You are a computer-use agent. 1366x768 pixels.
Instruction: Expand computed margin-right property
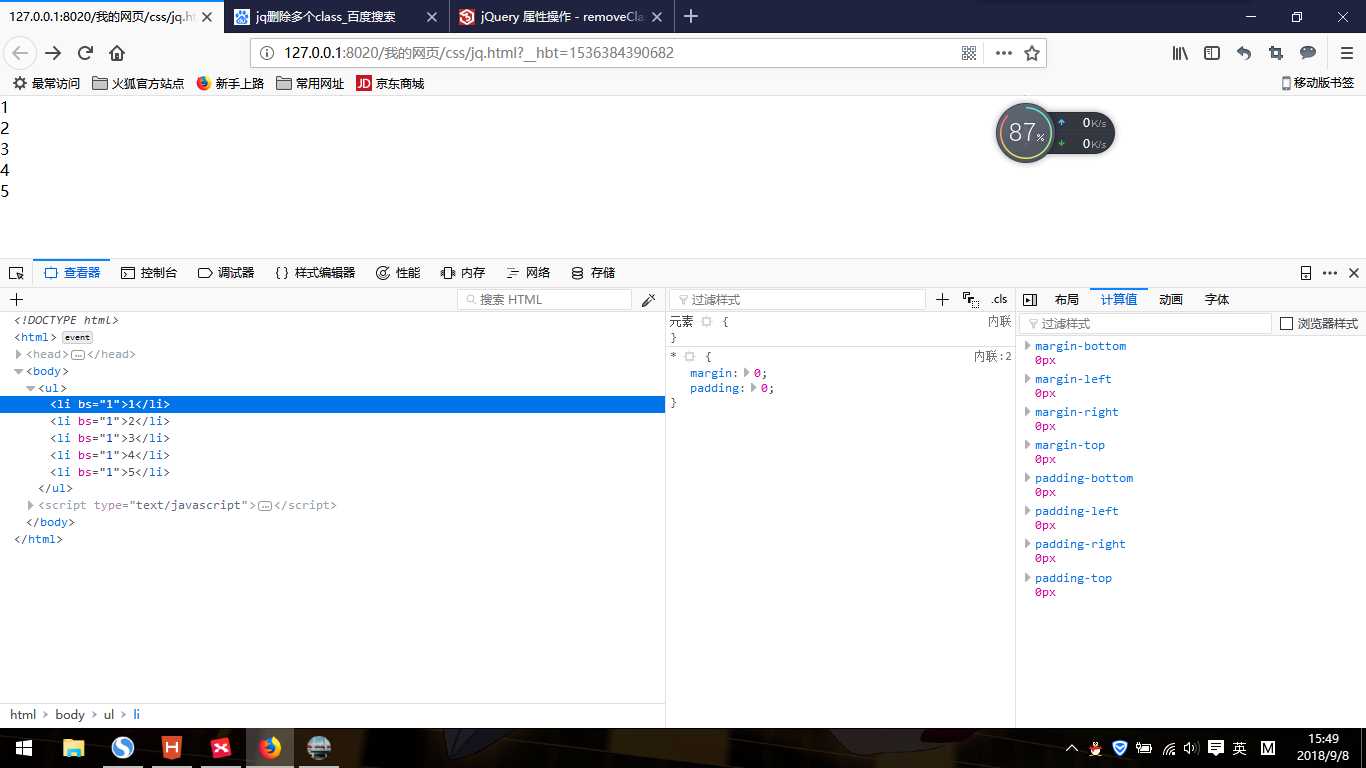click(x=1027, y=412)
